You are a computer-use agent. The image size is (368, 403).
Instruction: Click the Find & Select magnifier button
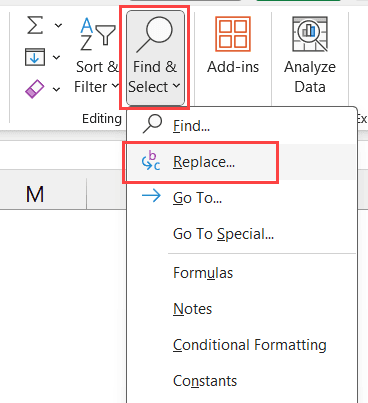pos(155,57)
